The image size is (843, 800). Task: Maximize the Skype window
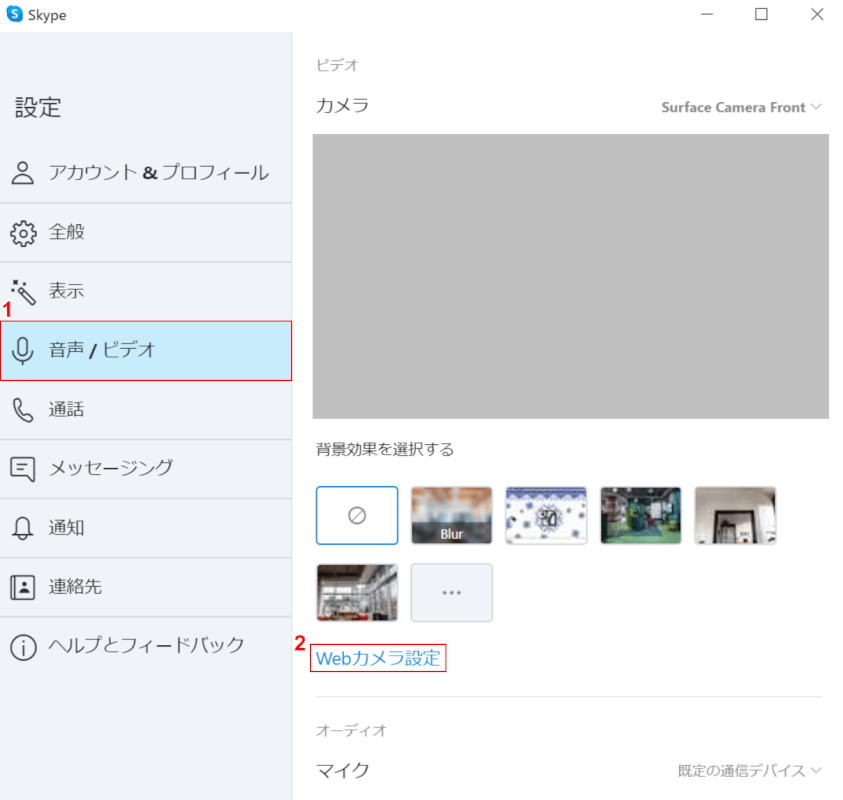761,14
